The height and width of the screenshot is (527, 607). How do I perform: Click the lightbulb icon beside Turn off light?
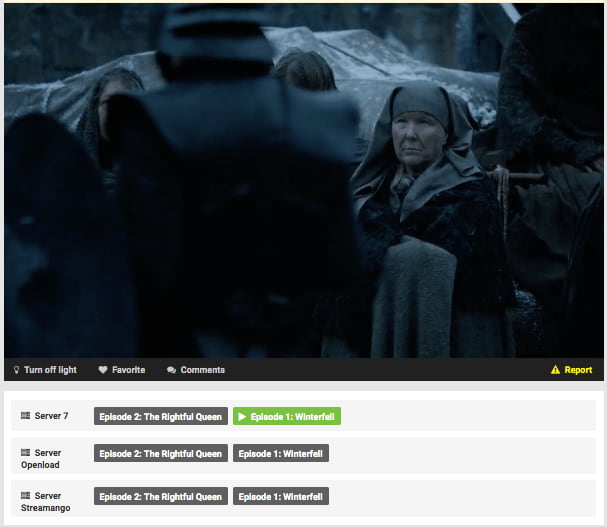point(16,370)
